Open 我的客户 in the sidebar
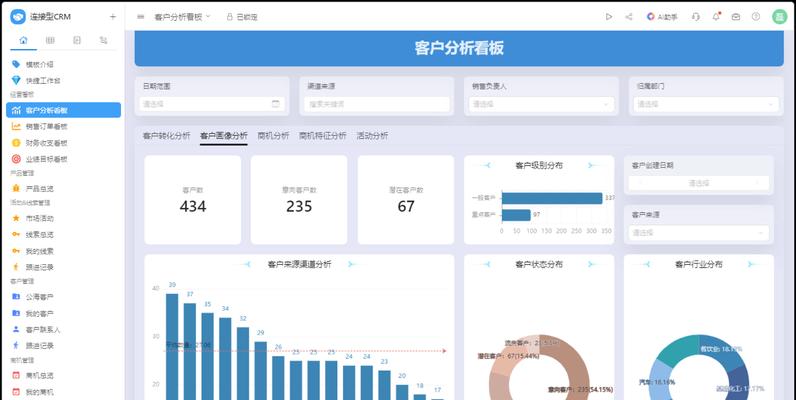The width and height of the screenshot is (796, 400). (x=63, y=313)
